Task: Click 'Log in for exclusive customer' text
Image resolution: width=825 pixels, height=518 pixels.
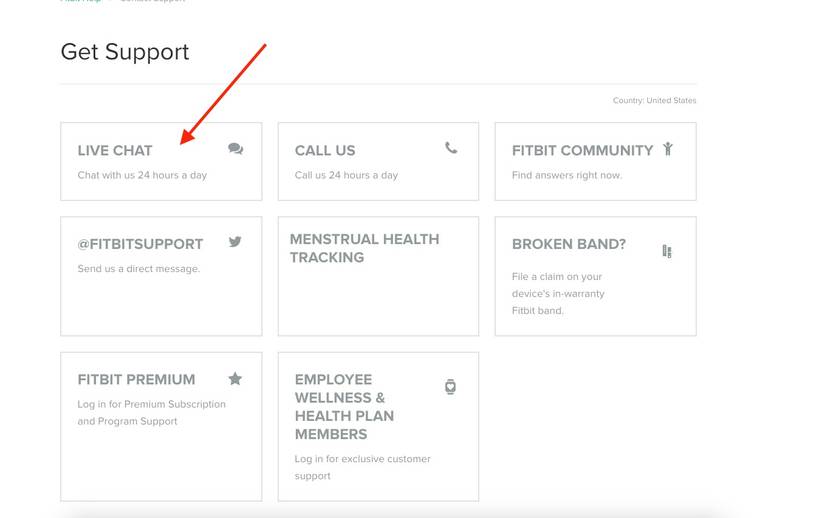Action: (363, 459)
